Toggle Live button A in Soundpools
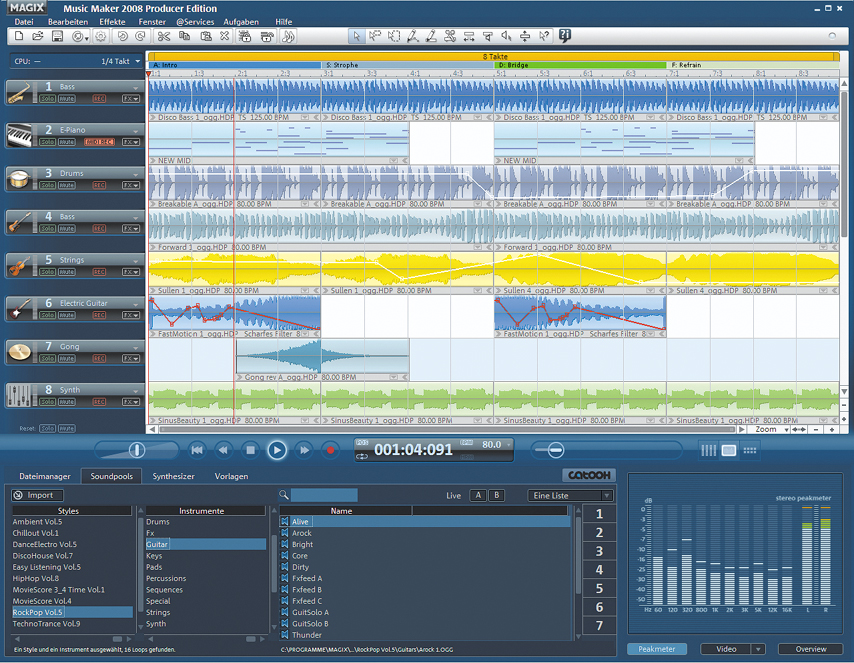The height and width of the screenshot is (663, 854). [x=478, y=495]
